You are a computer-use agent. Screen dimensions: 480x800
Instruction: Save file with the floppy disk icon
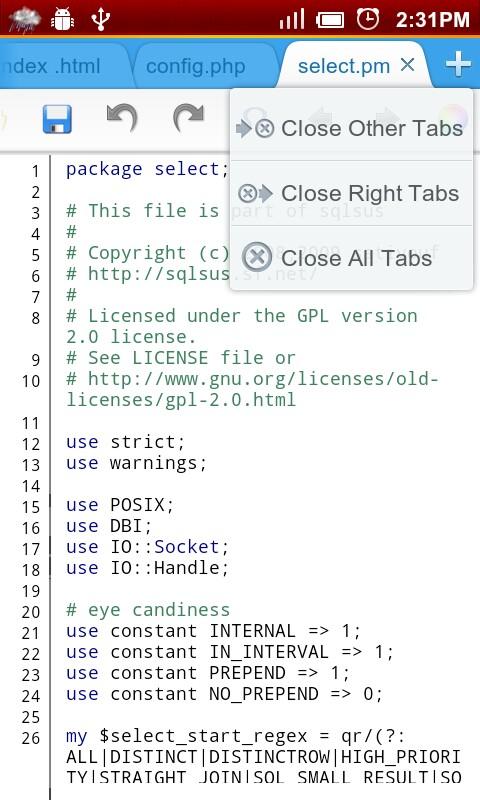(x=57, y=119)
